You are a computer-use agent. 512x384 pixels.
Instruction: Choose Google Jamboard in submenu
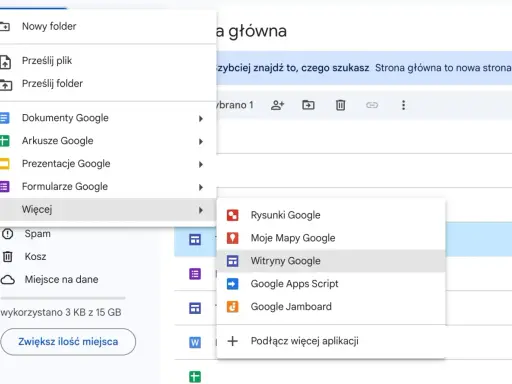[x=331, y=307]
